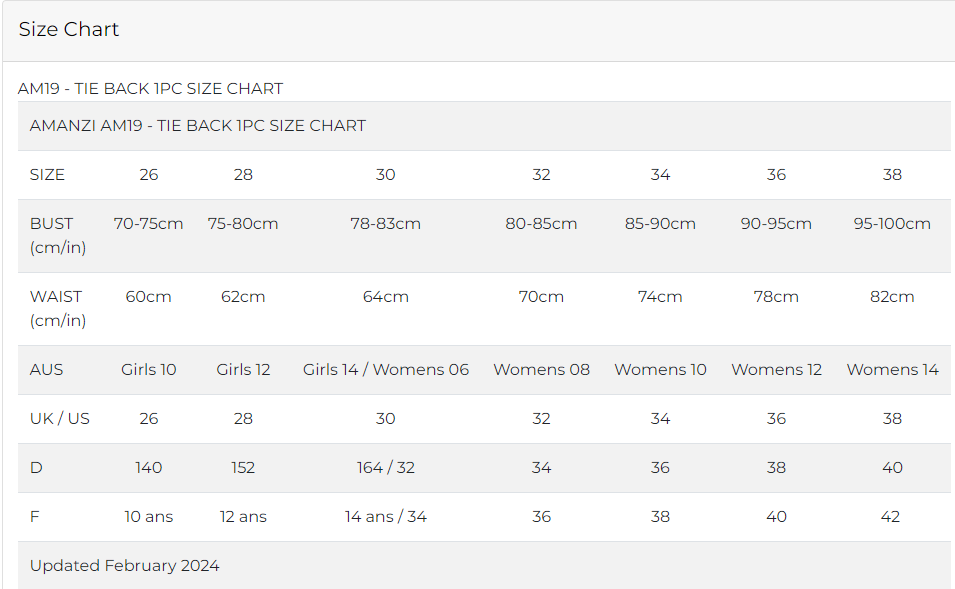Click the "UK / US" row label

click(60, 418)
